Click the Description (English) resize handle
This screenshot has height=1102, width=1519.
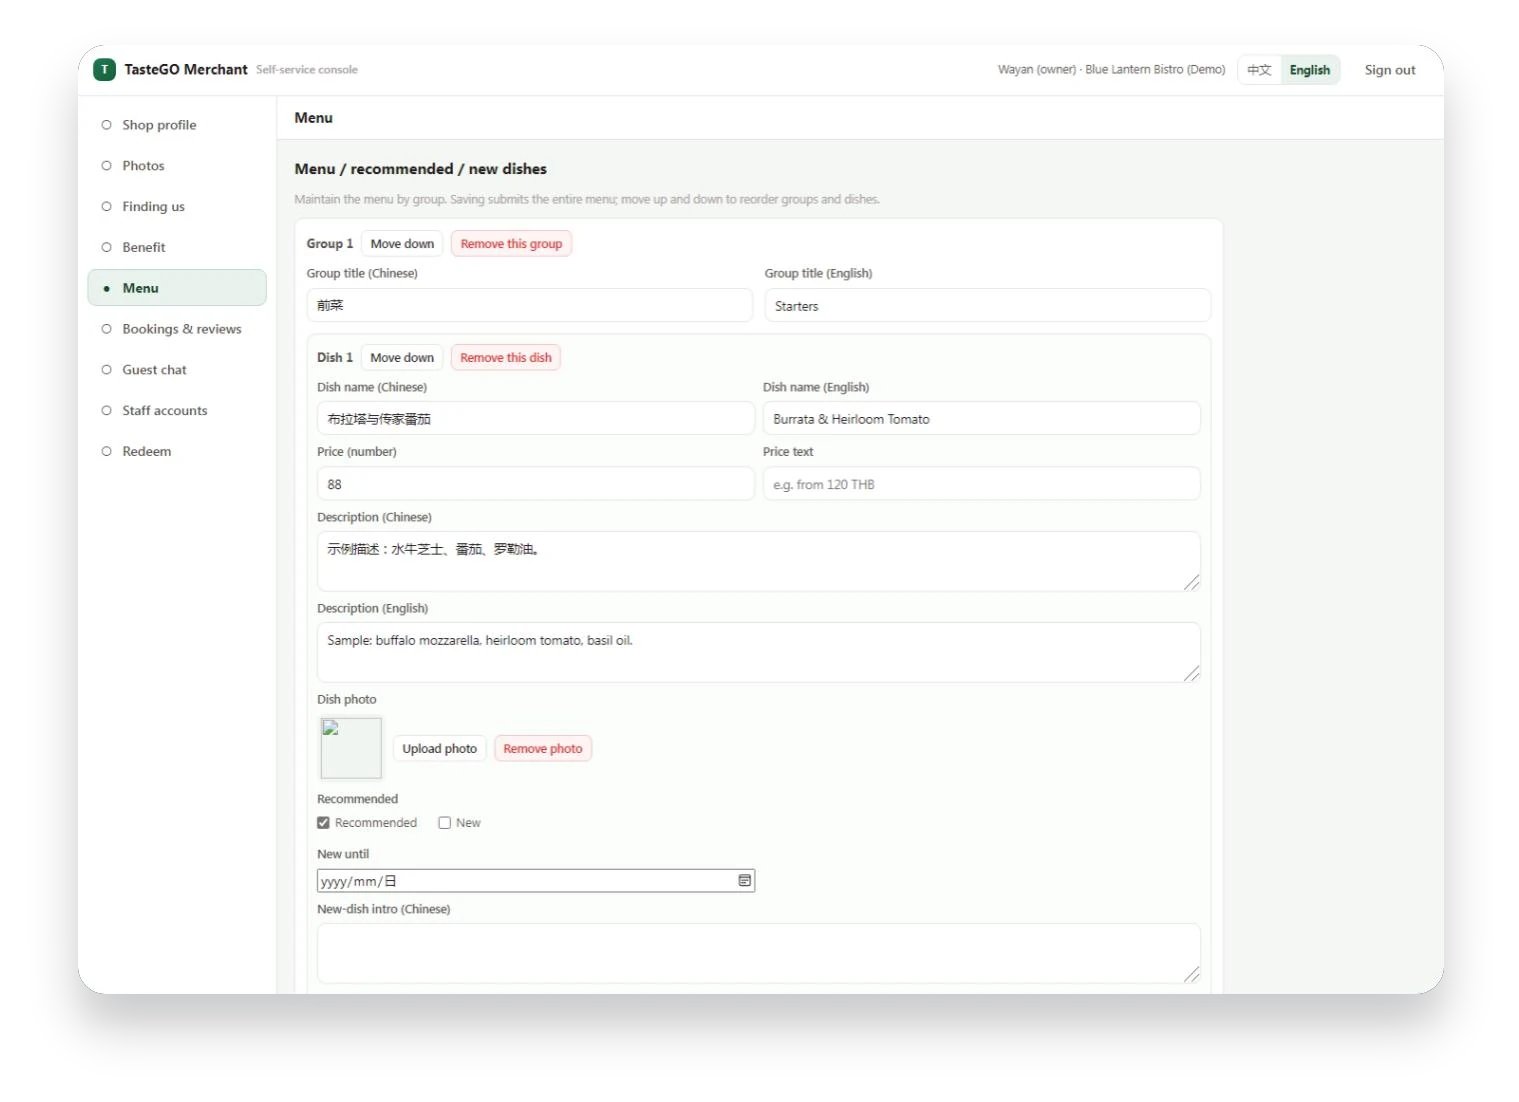click(1191, 673)
